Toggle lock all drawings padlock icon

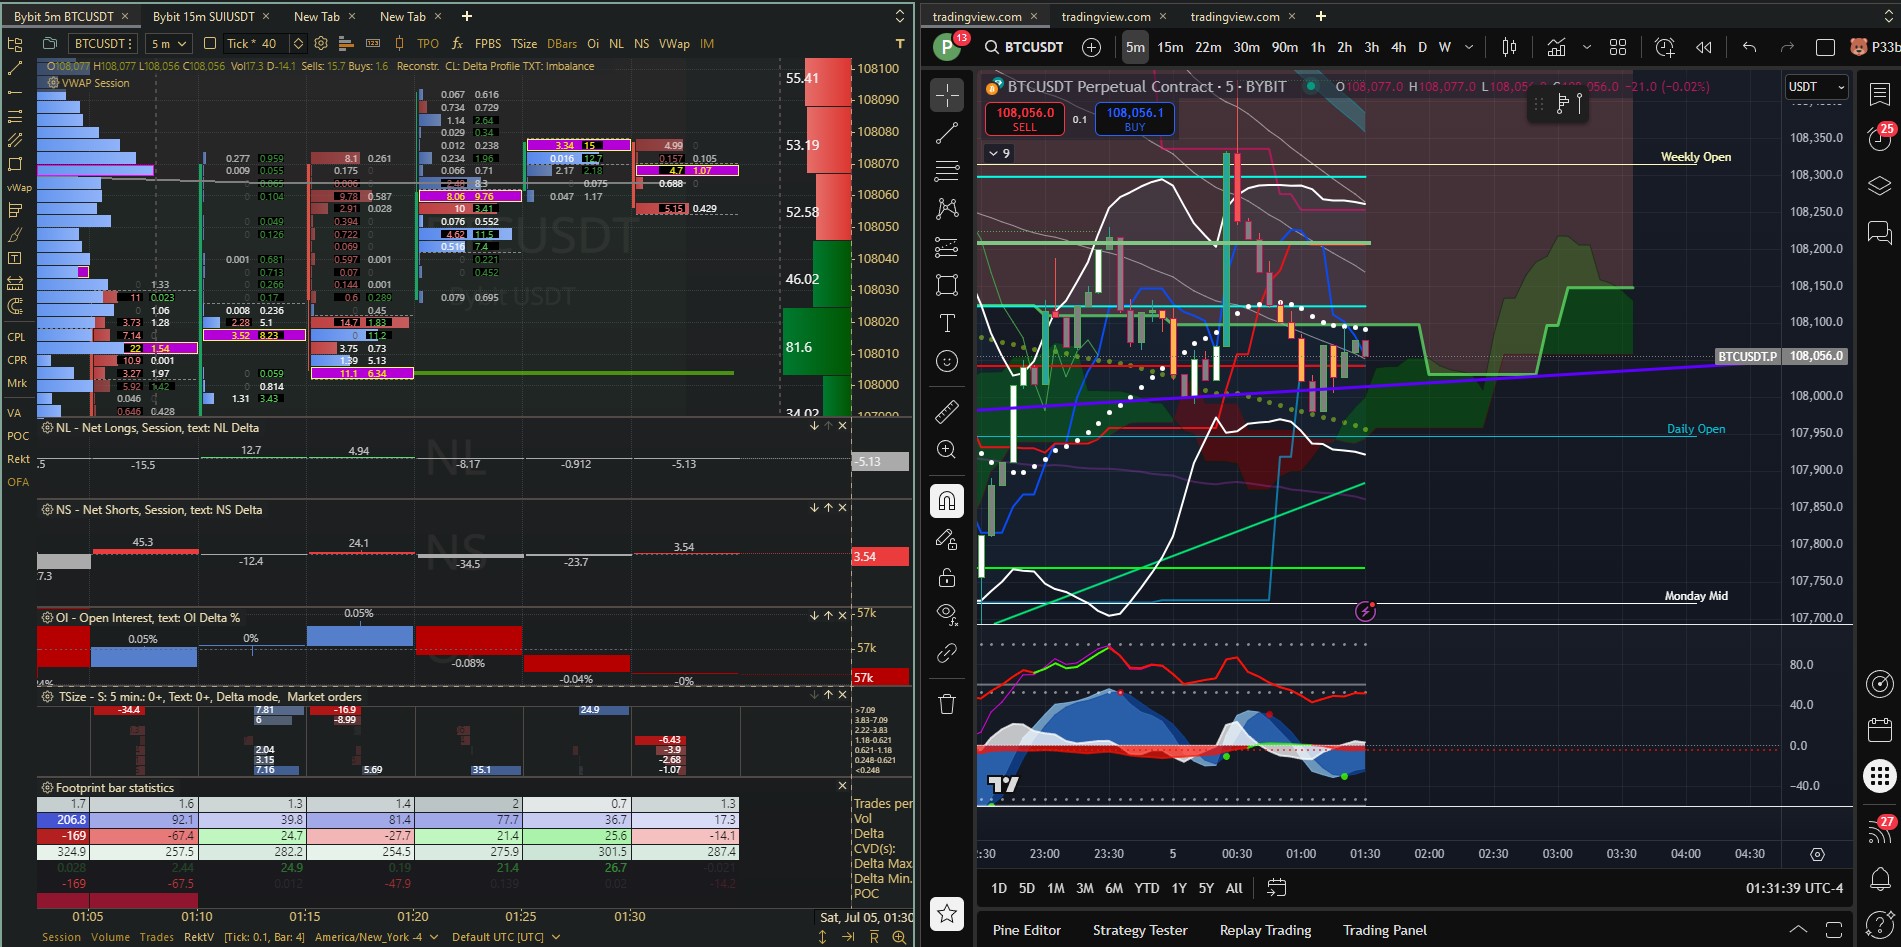pyautogui.click(x=947, y=578)
